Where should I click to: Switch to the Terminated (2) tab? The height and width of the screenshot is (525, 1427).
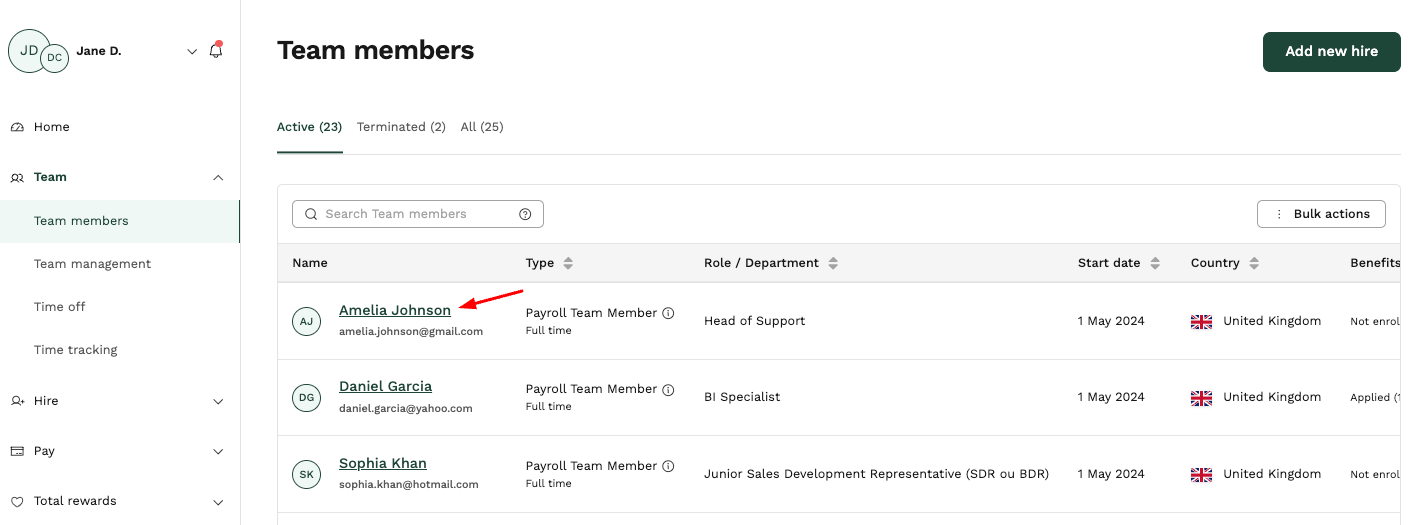pos(401,127)
